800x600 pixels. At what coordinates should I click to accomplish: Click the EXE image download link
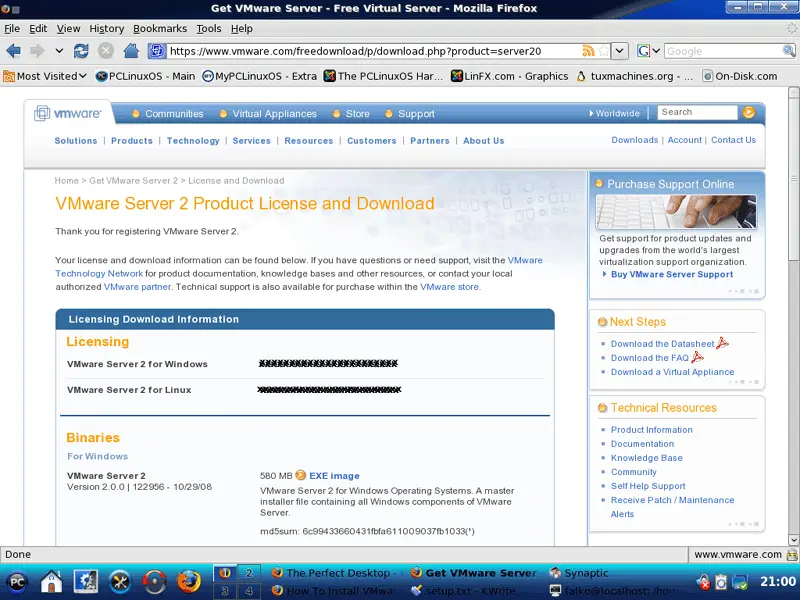[334, 476]
